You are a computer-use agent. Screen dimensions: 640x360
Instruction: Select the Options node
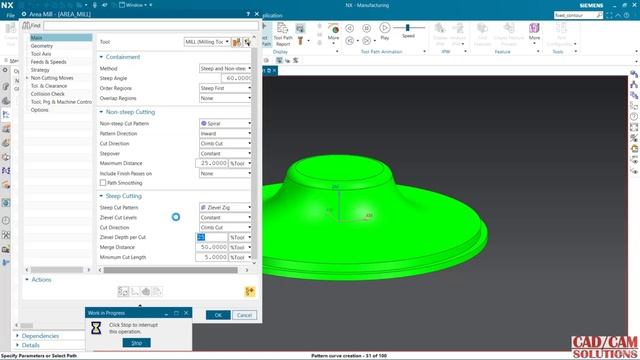coord(39,110)
